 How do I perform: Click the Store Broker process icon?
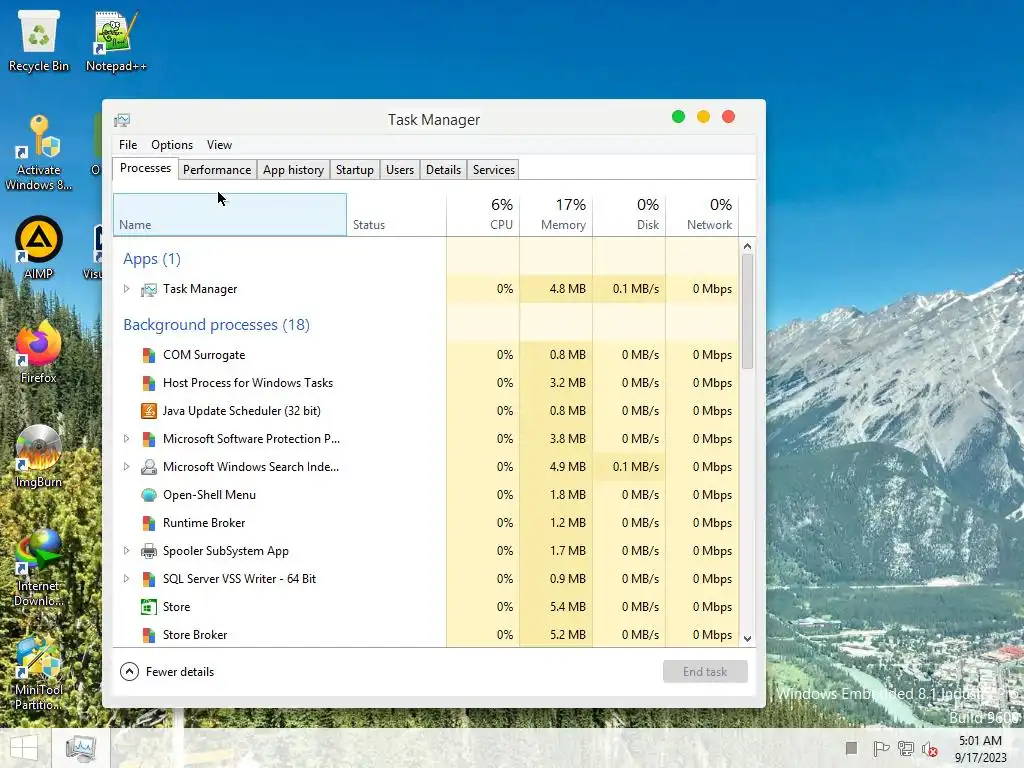pyautogui.click(x=149, y=635)
